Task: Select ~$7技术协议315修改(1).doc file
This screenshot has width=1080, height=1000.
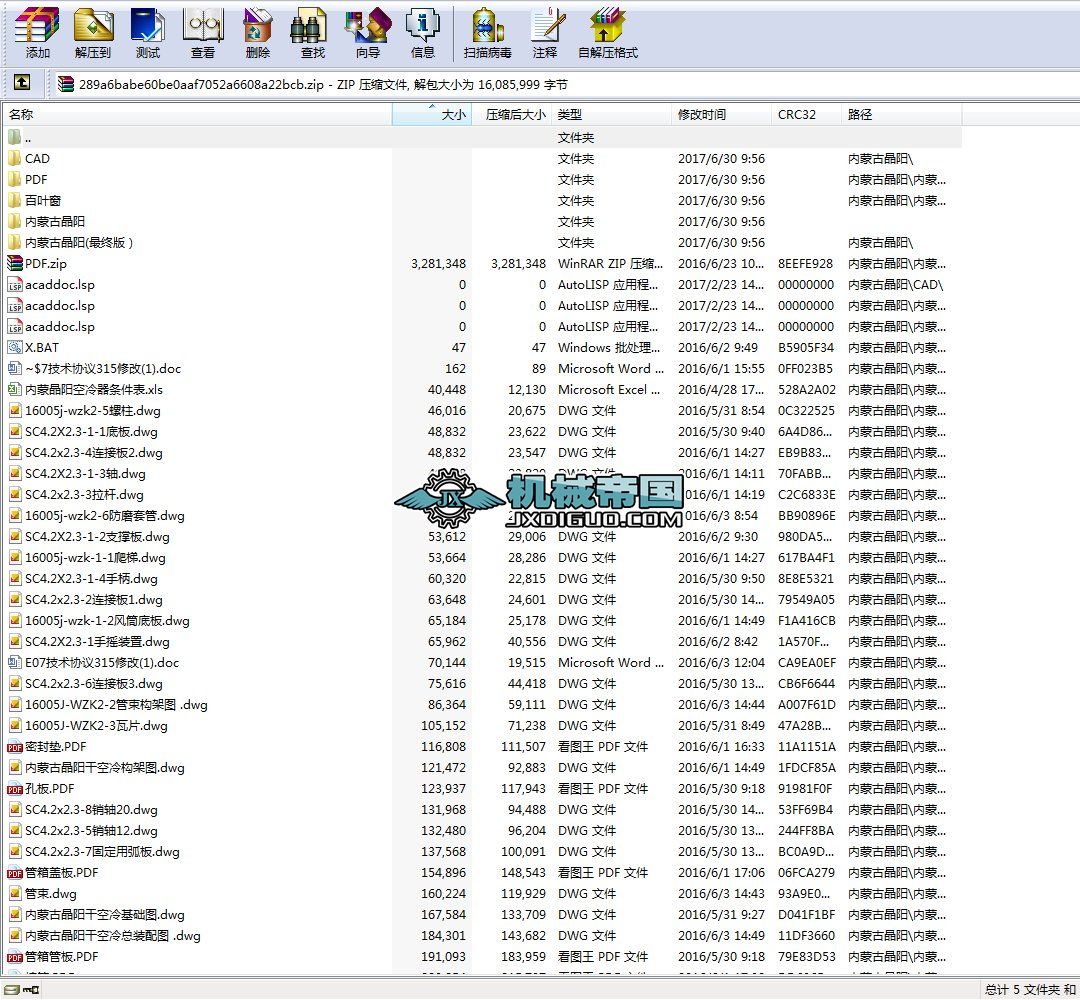Action: point(482,368)
